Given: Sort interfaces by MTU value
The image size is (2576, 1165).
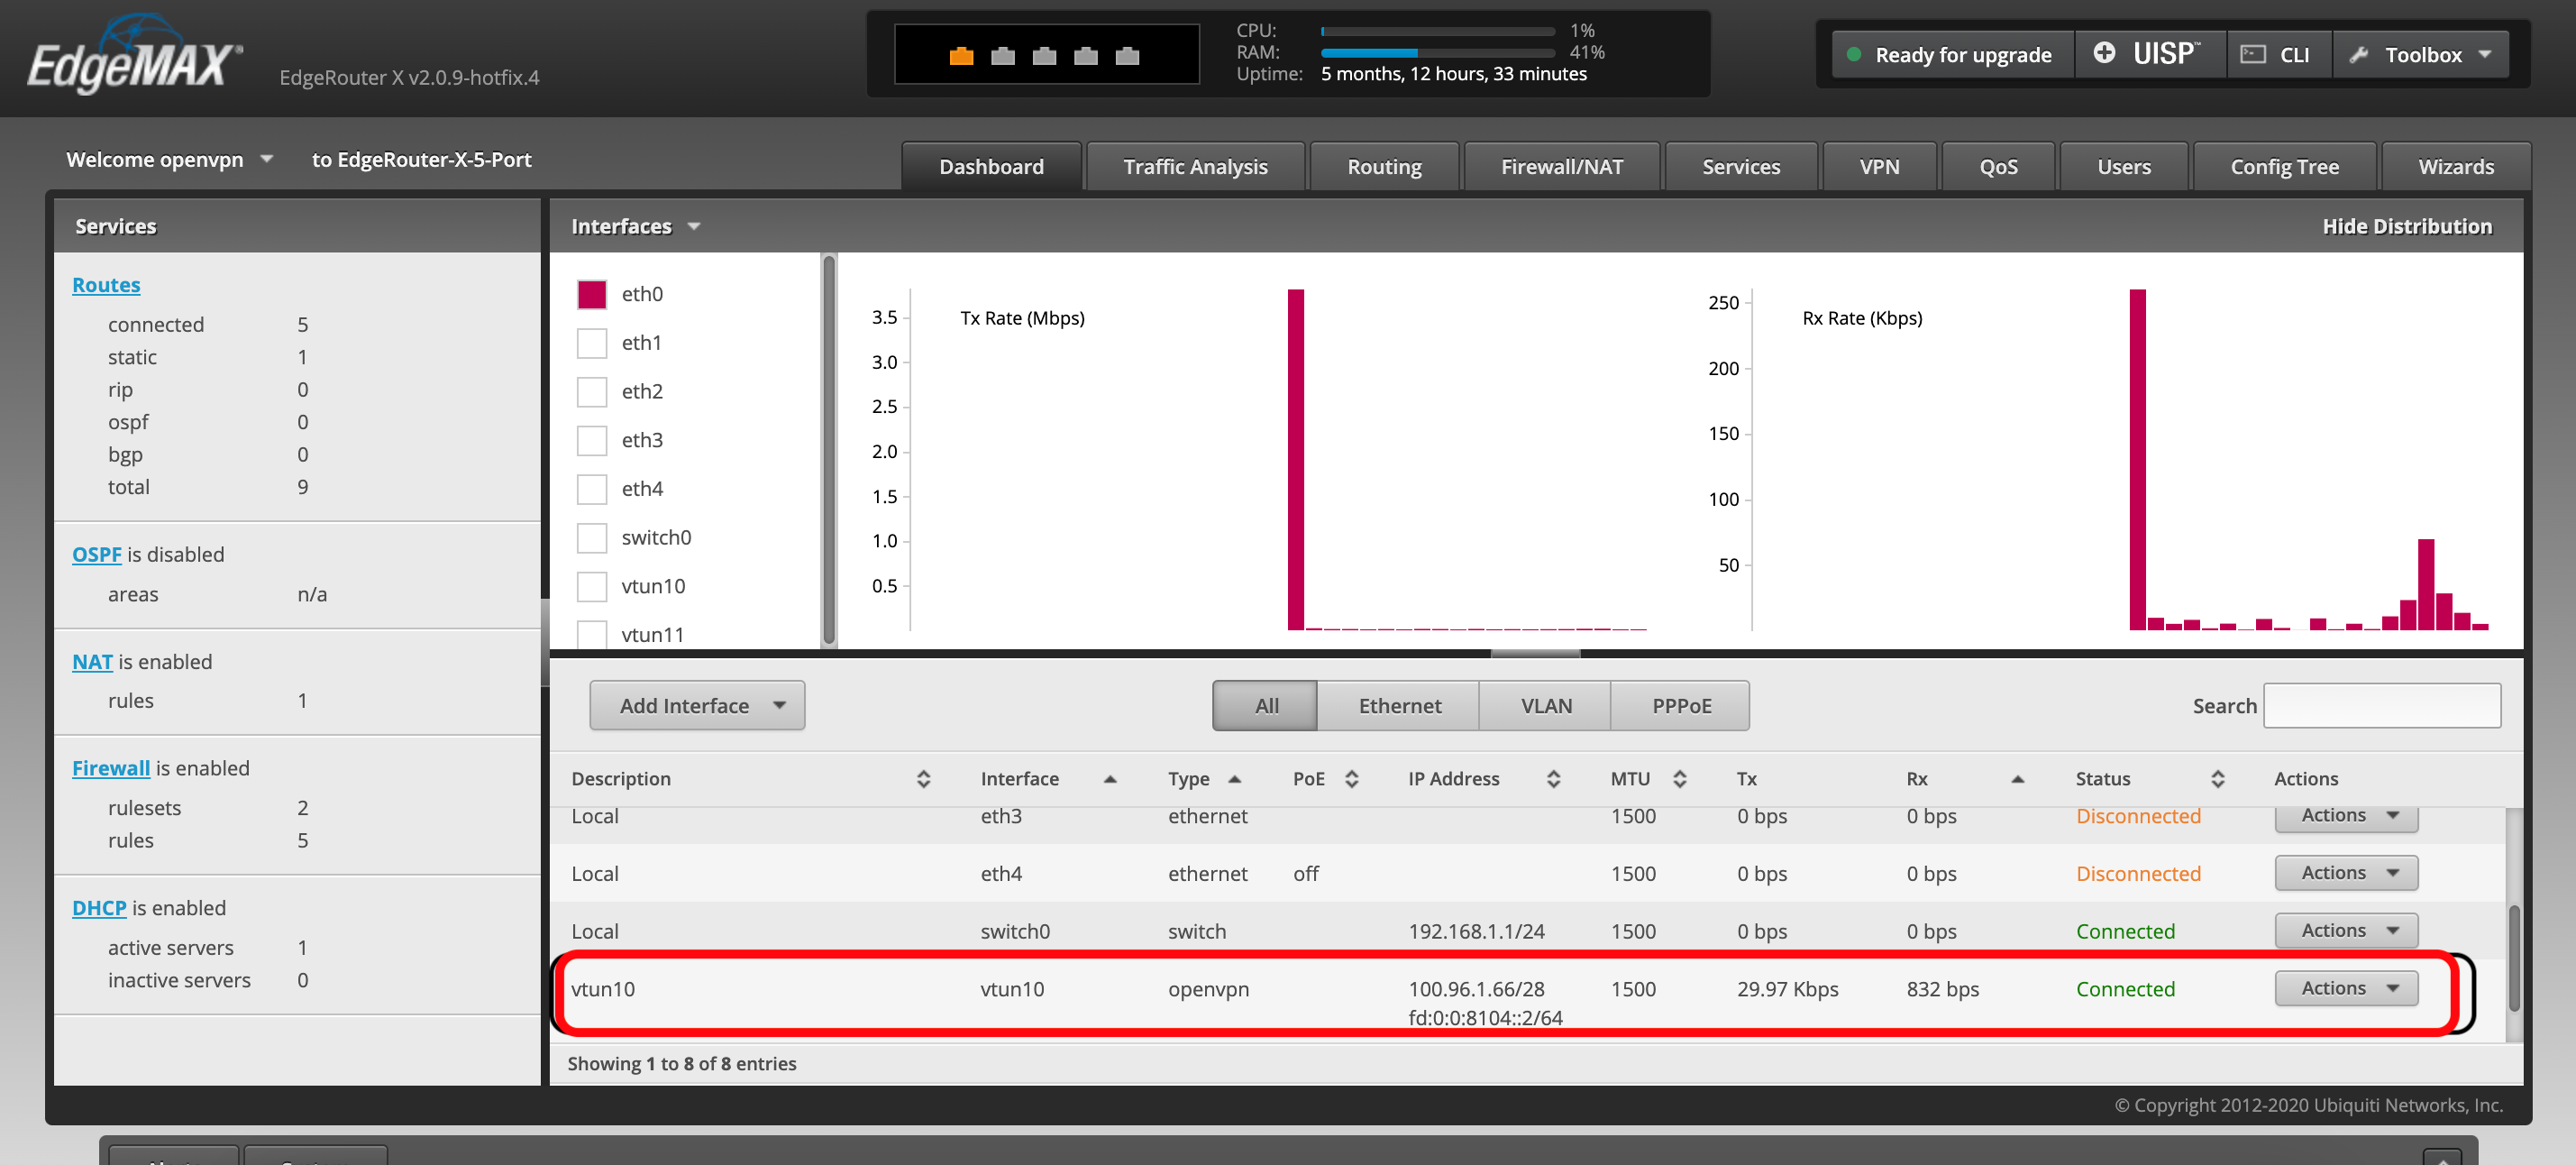Looking at the screenshot, I should click(1678, 778).
